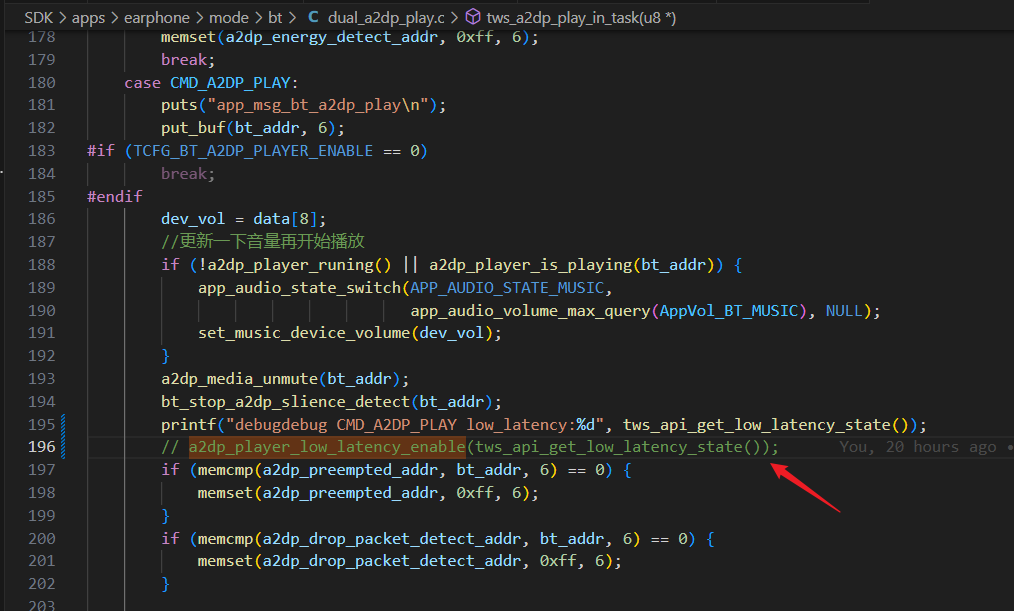Click the TCFG_BT_A2DP_PLAYER_ENABLE macro
1014x611 pixels.
[253, 151]
